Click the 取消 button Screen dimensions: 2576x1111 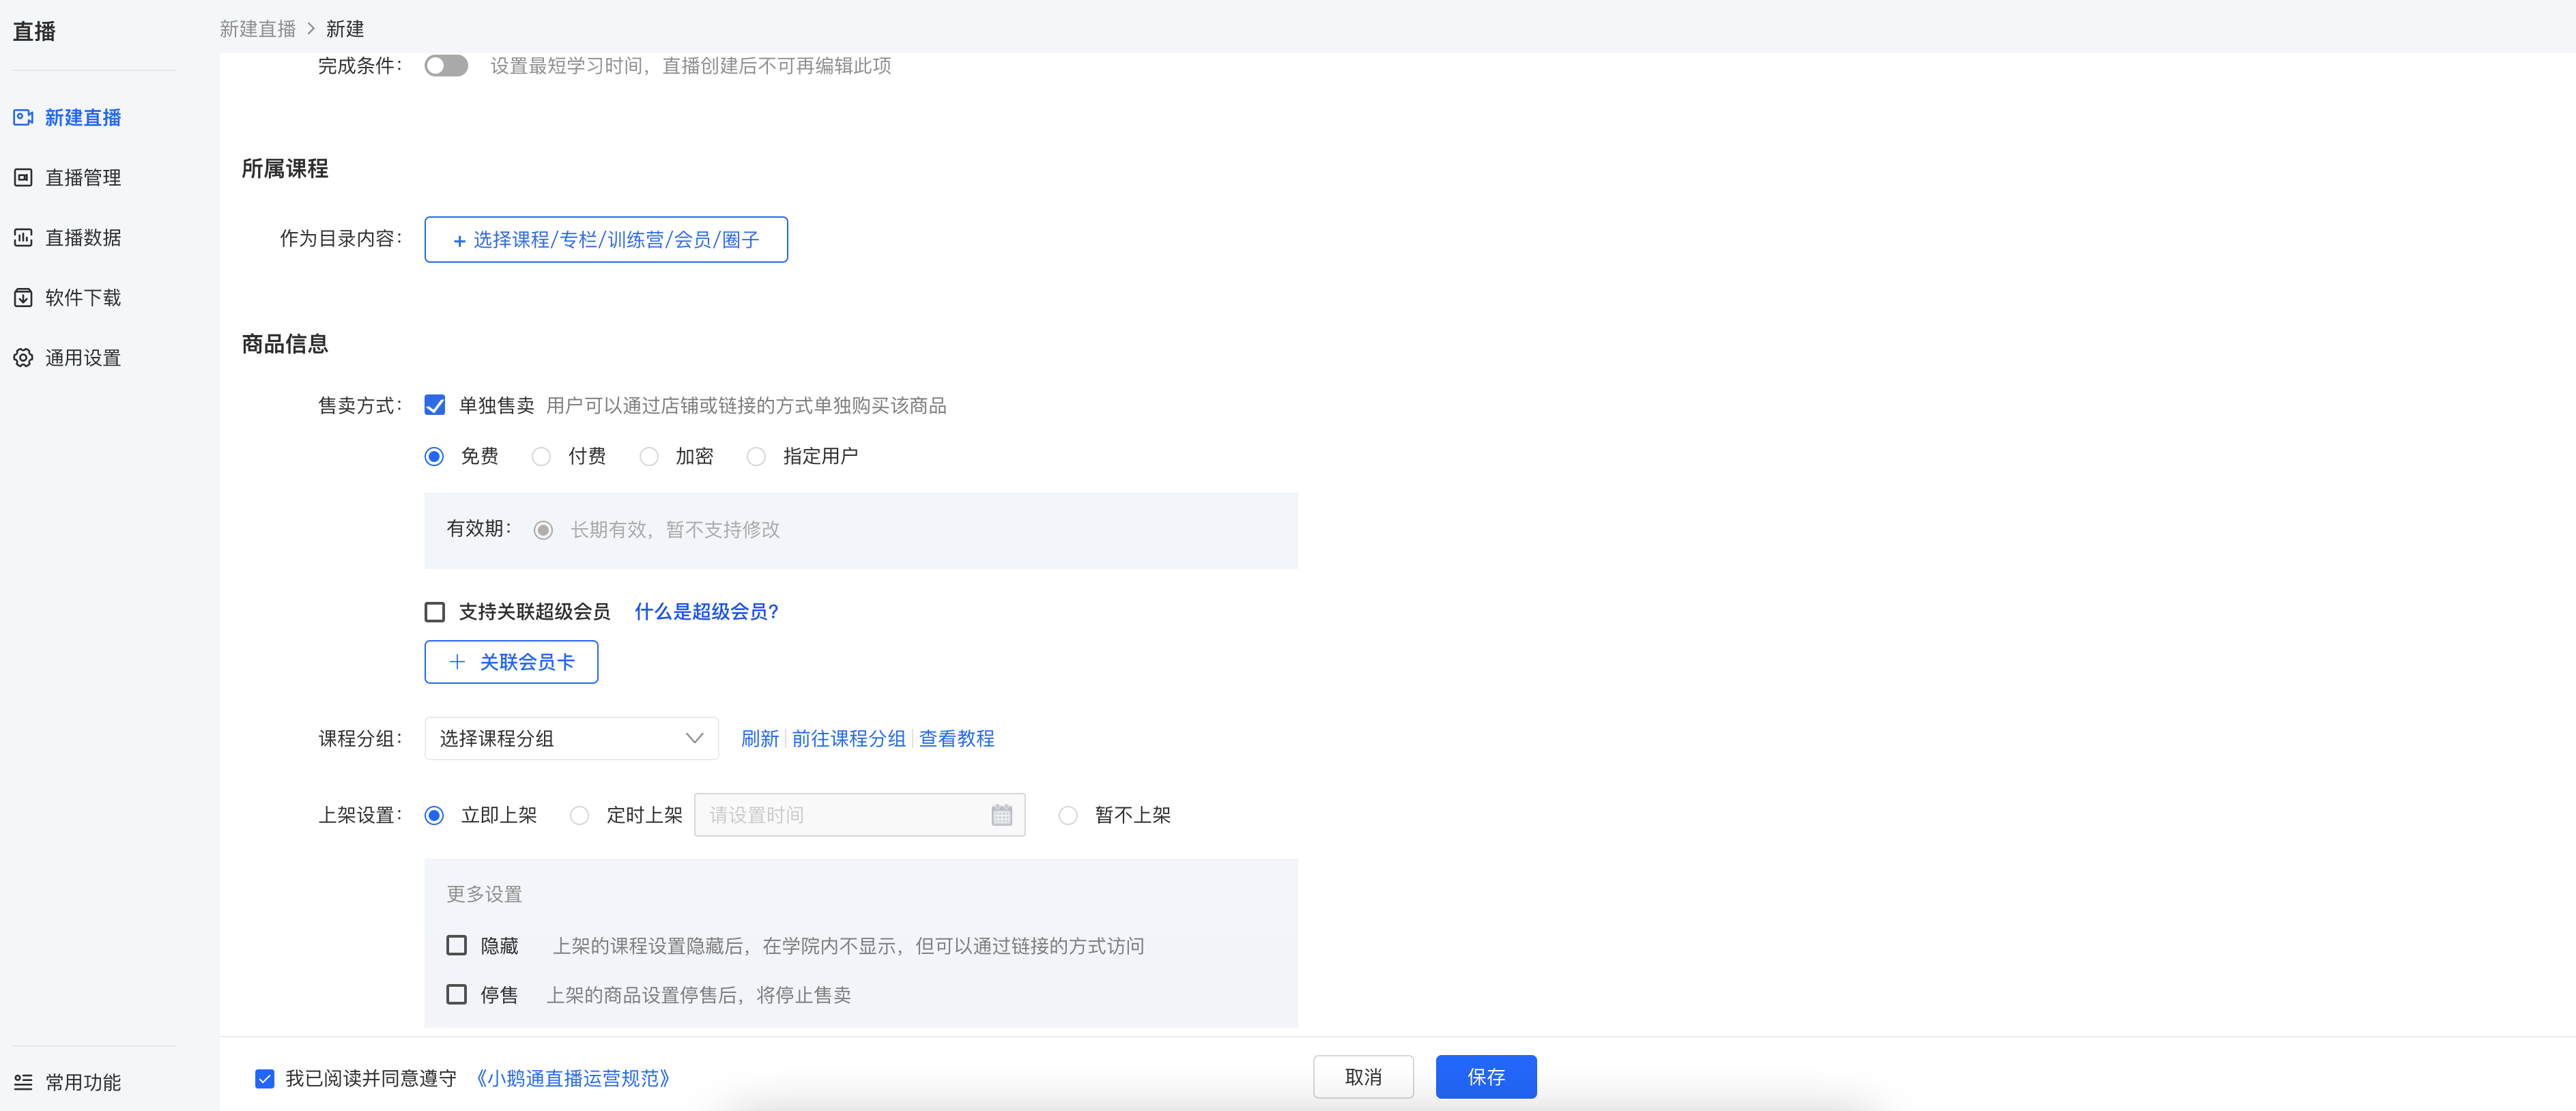tap(1363, 1077)
